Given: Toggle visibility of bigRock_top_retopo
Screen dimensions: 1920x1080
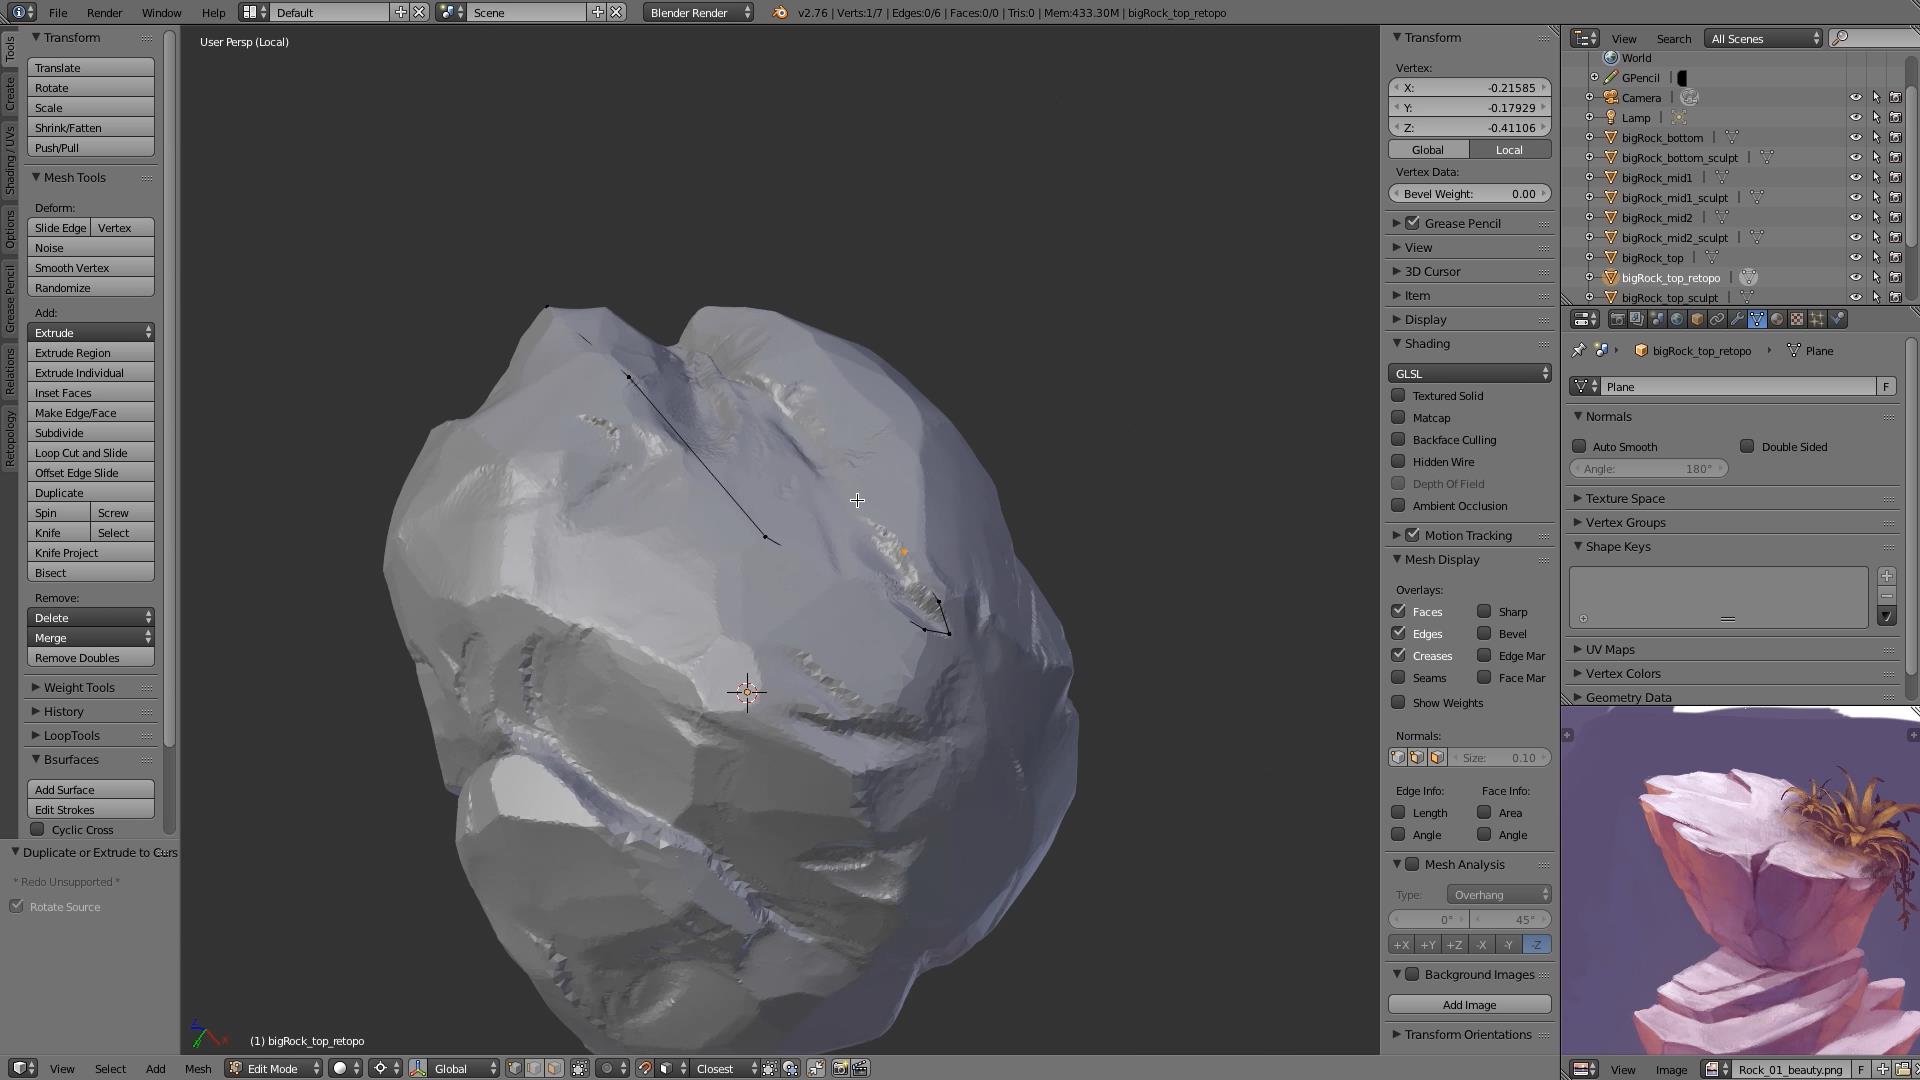Looking at the screenshot, I should click(x=1855, y=277).
